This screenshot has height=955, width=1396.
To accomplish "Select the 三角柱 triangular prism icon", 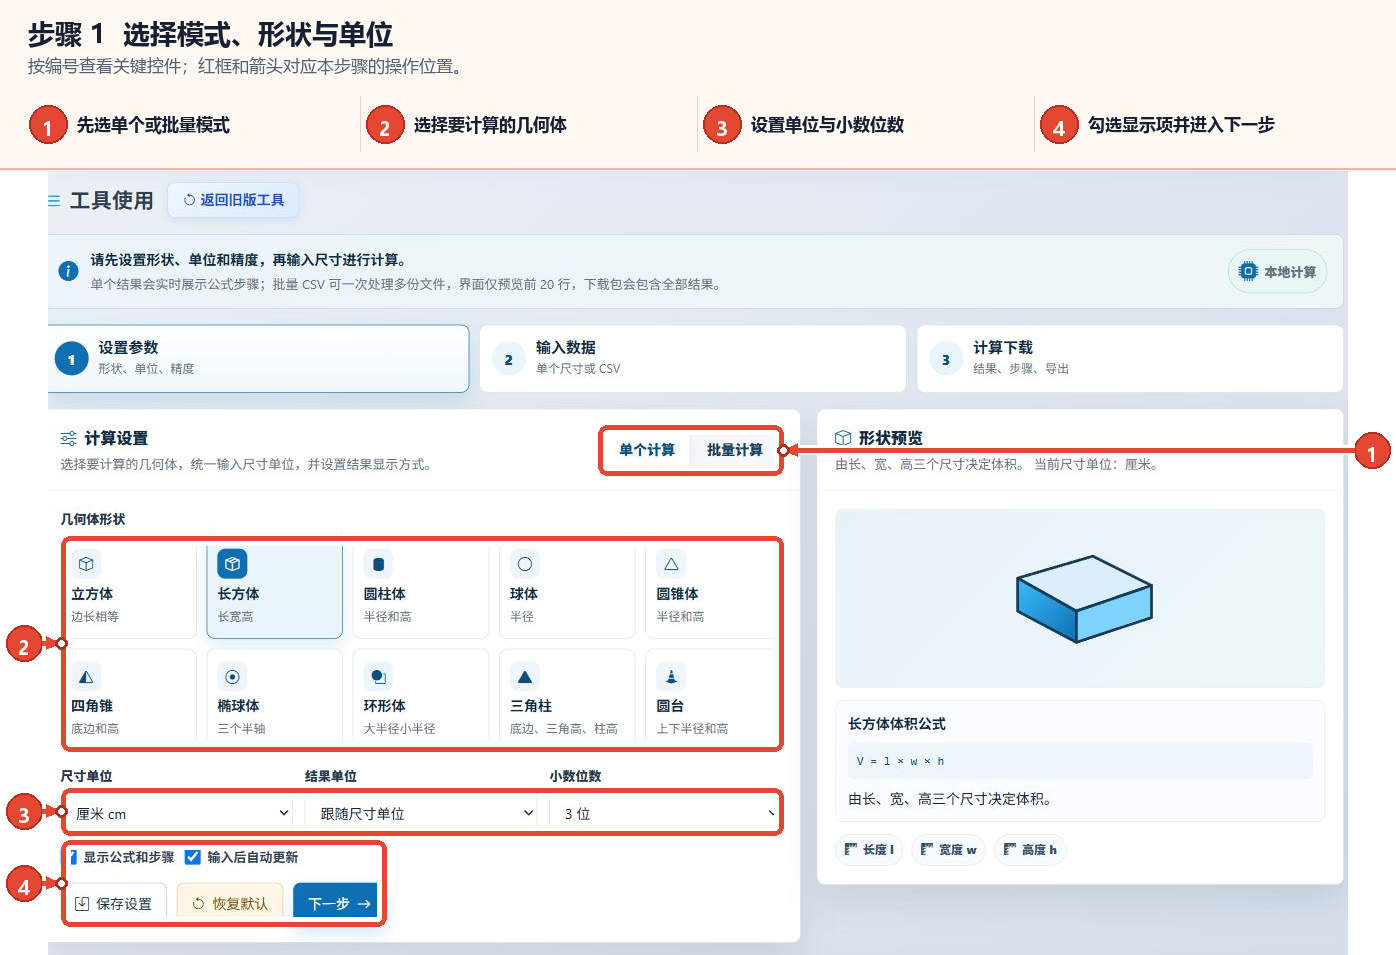I will pyautogui.click(x=525, y=677).
